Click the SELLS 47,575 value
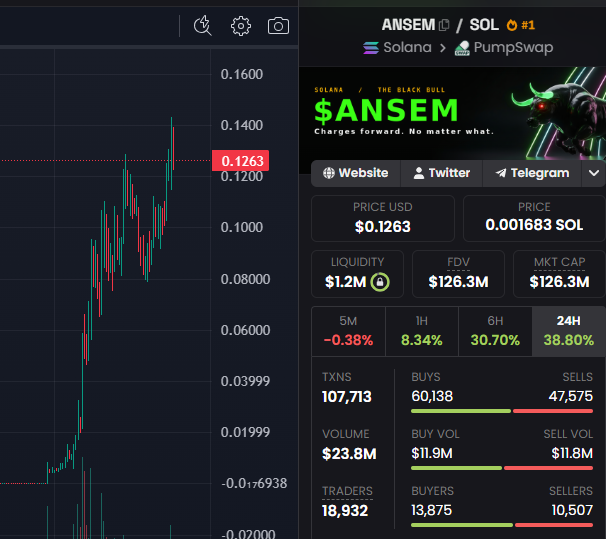Viewport: 606px width, 539px height. tap(570, 396)
